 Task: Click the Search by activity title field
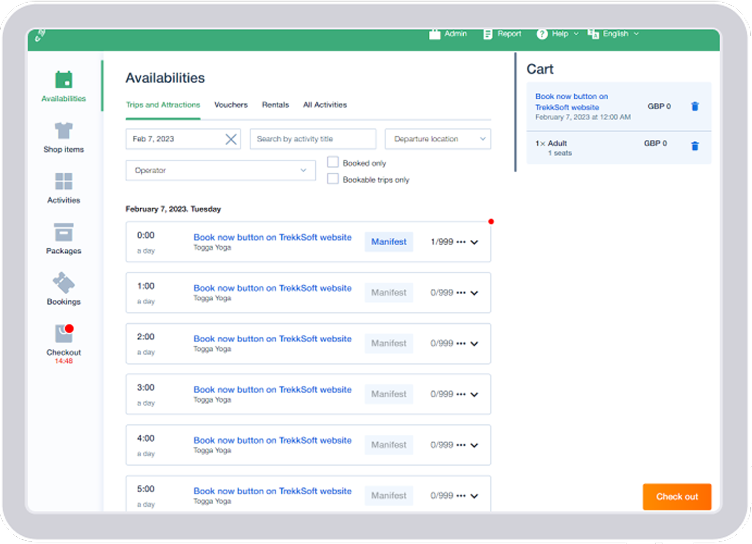coord(312,139)
